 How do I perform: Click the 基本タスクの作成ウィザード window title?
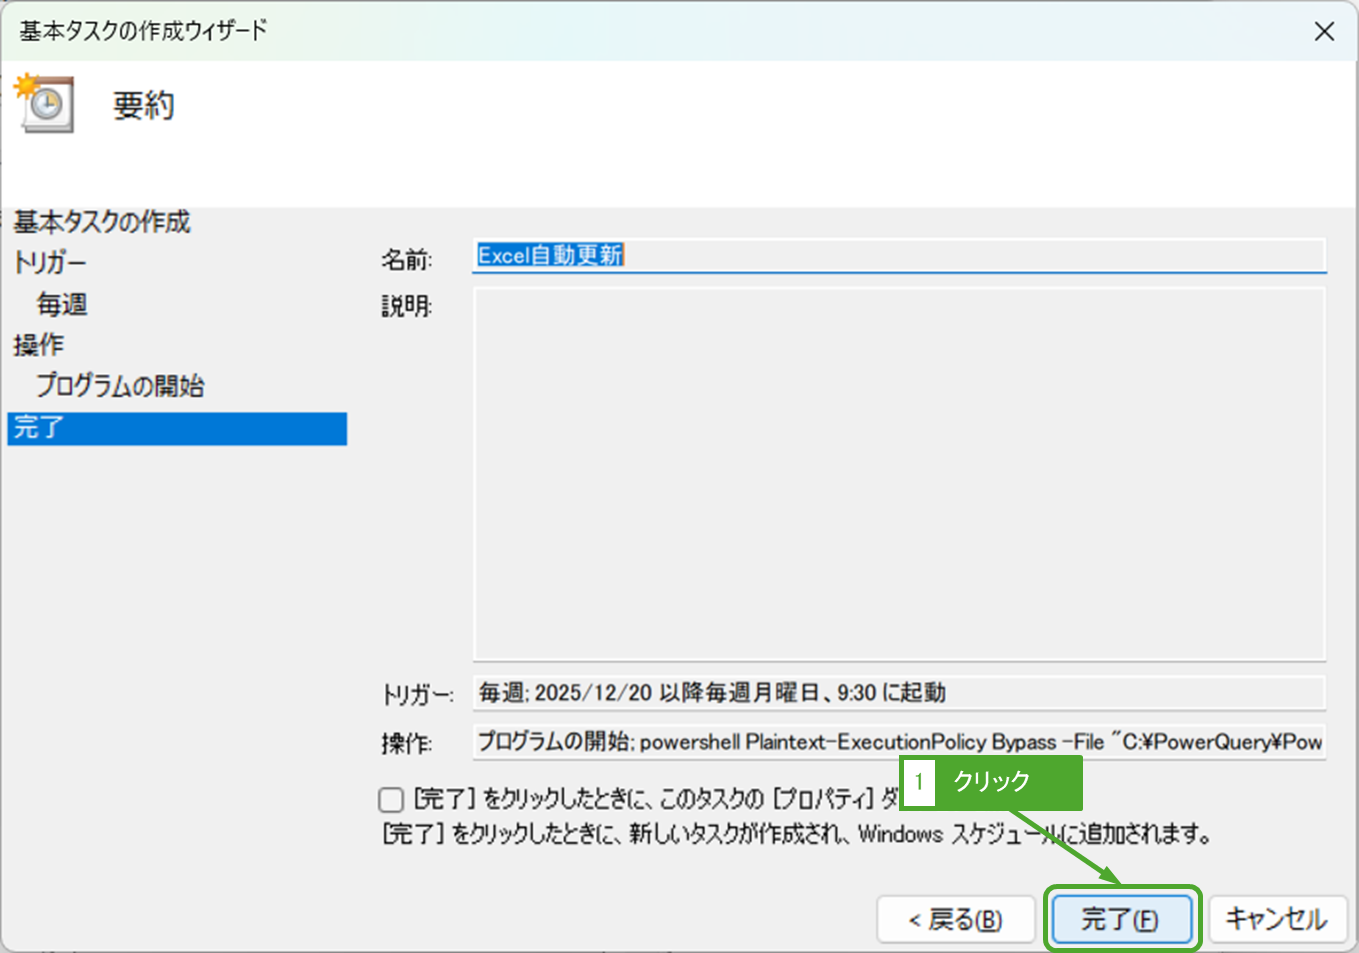point(143,31)
